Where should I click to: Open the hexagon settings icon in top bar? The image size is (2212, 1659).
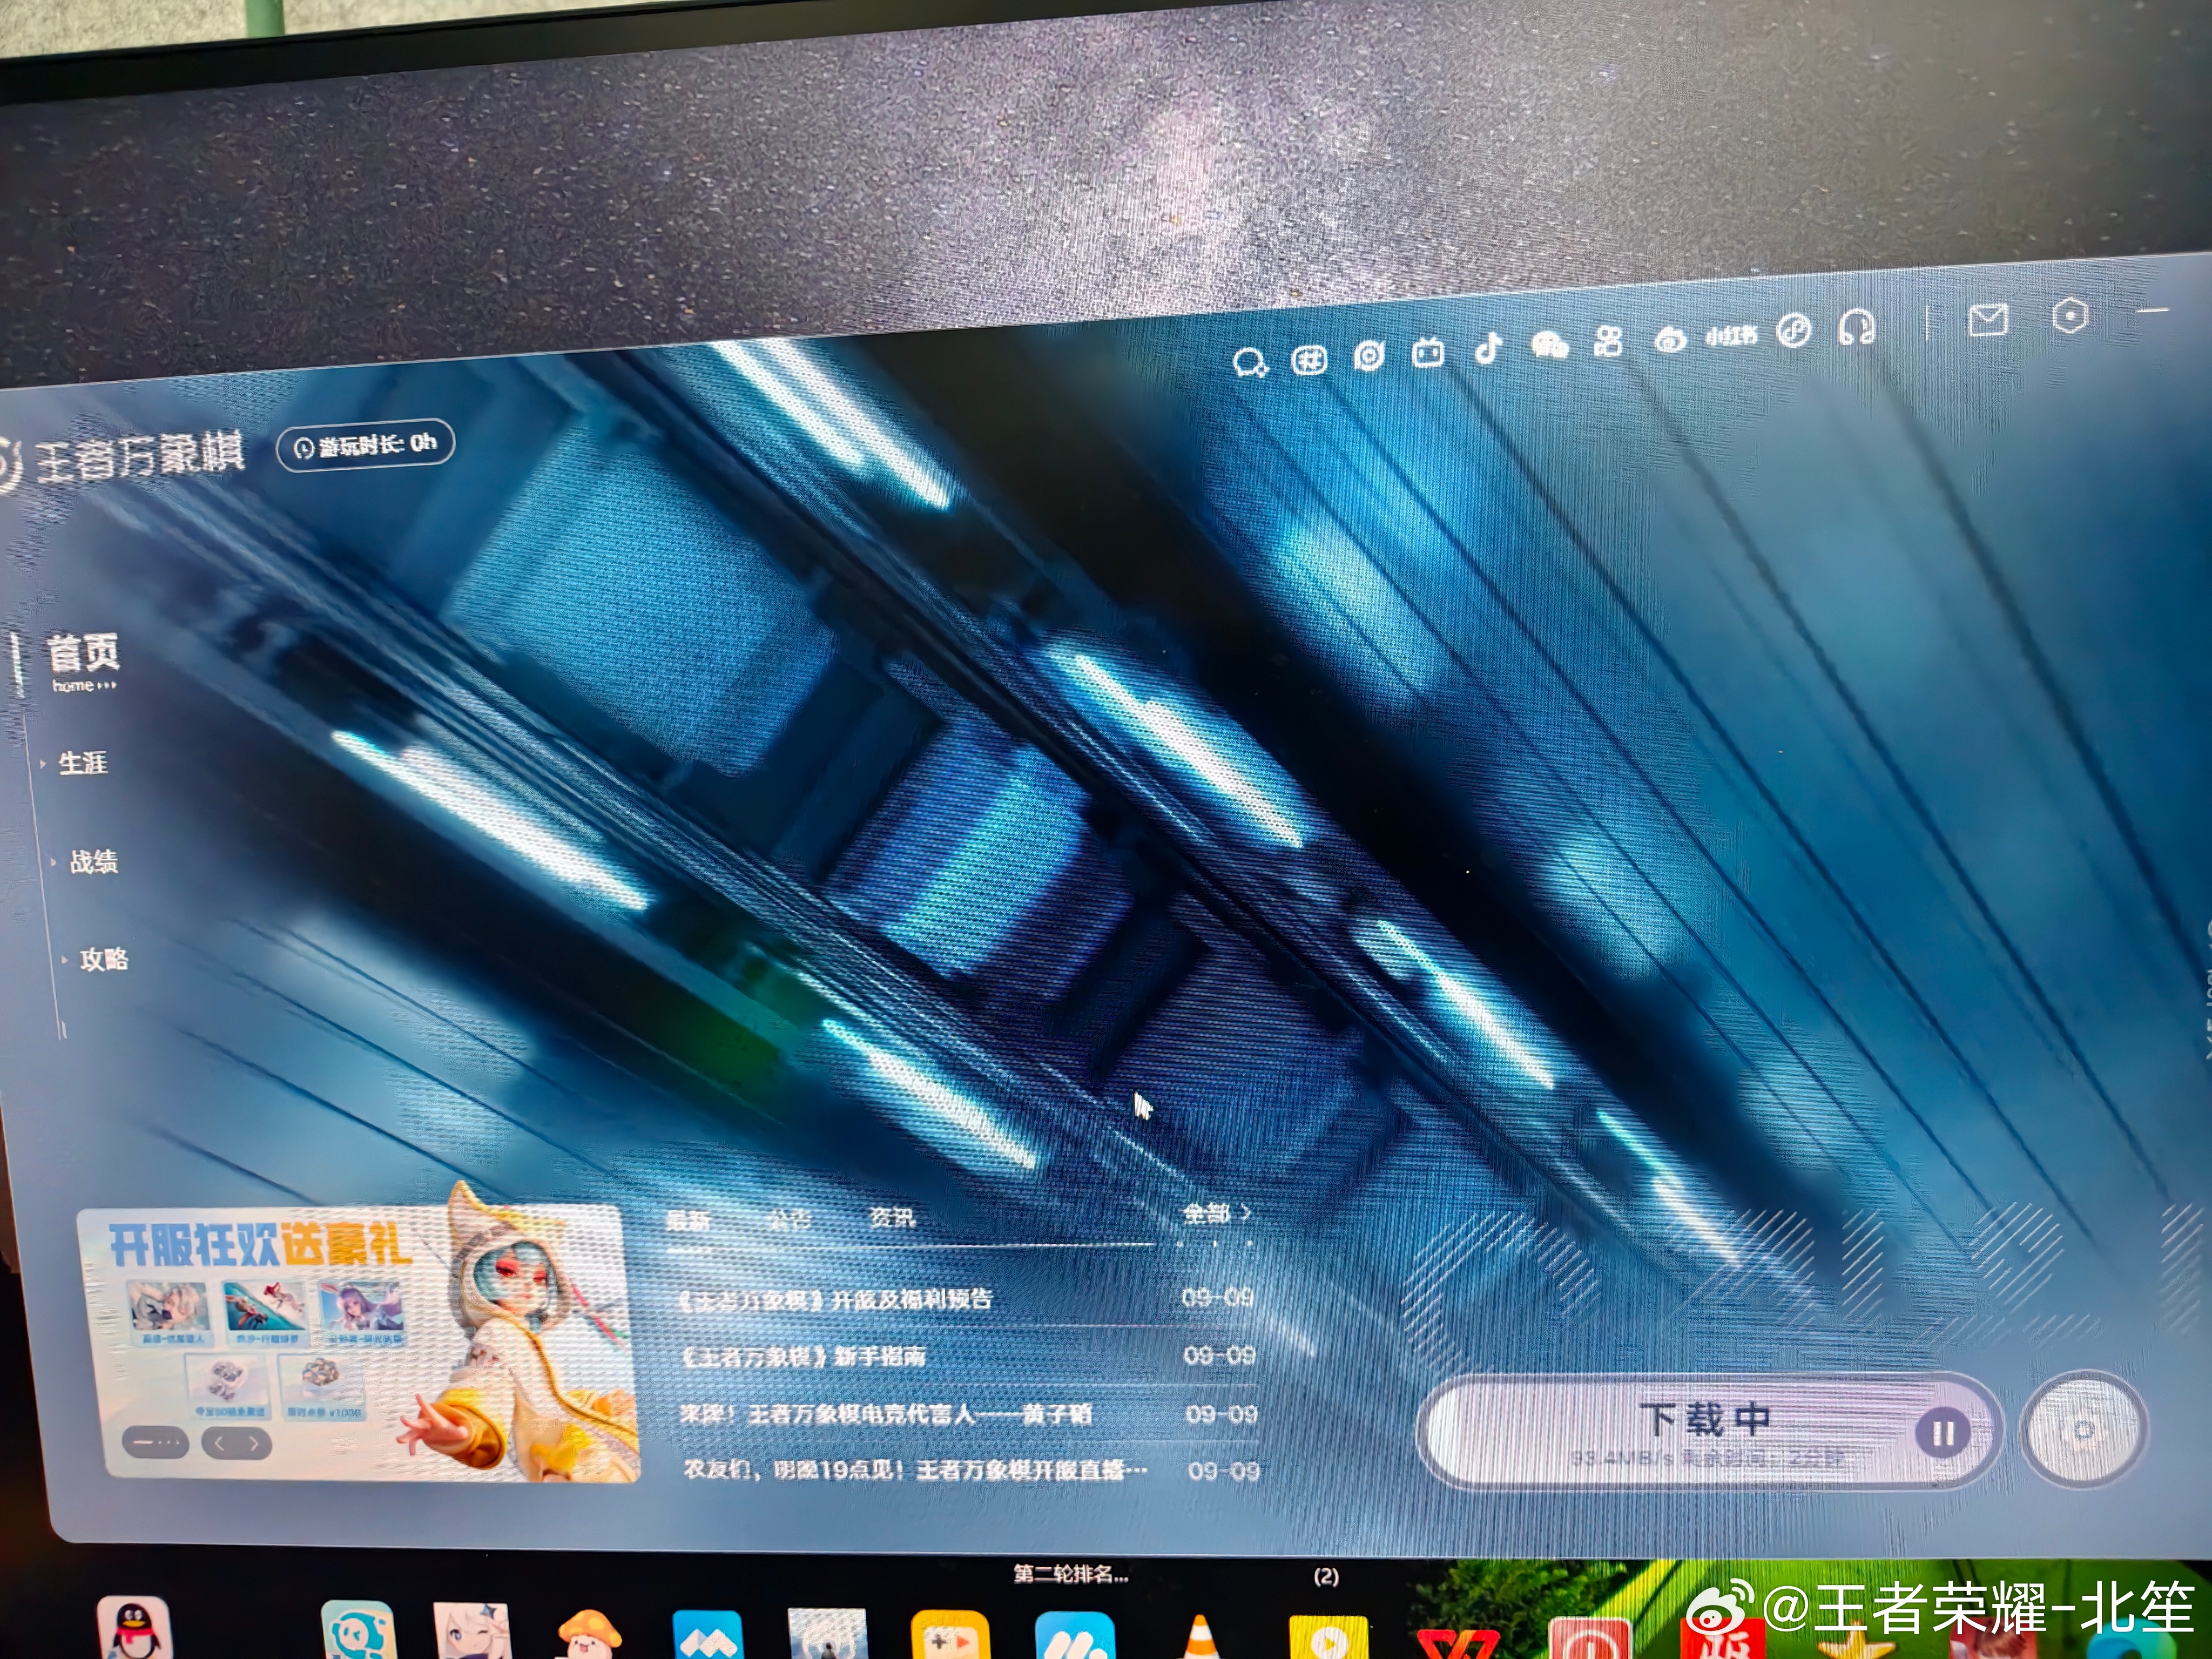tap(2069, 316)
